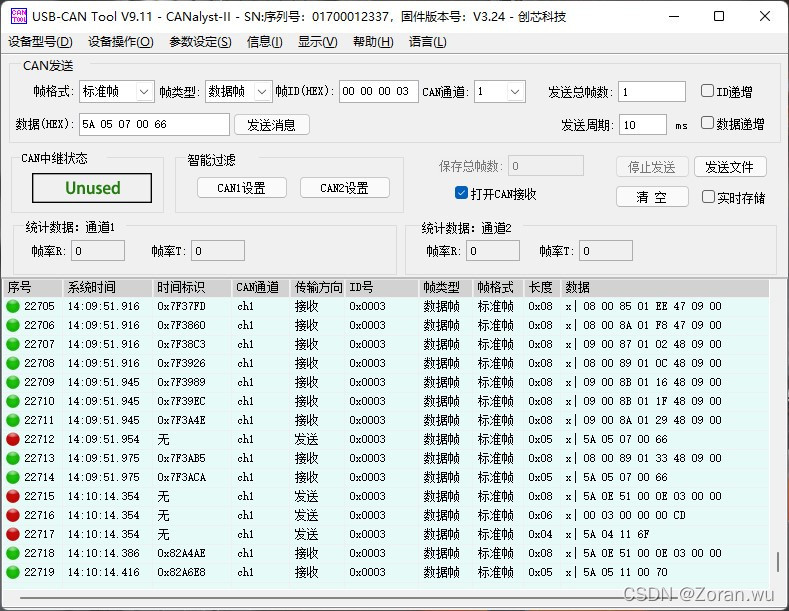Screen dimensions: 789x611
Task: Click the 数据(HEX) input field
Action: click(154, 124)
